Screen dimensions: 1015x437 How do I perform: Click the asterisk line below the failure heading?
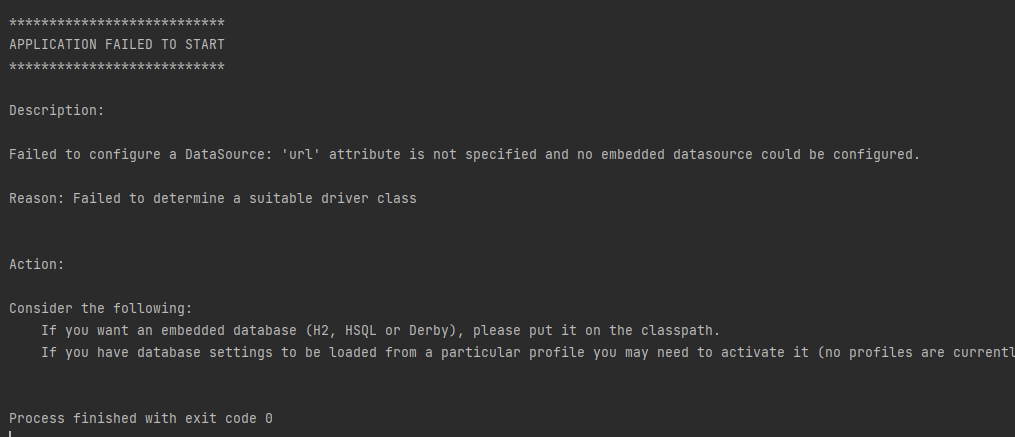117,66
